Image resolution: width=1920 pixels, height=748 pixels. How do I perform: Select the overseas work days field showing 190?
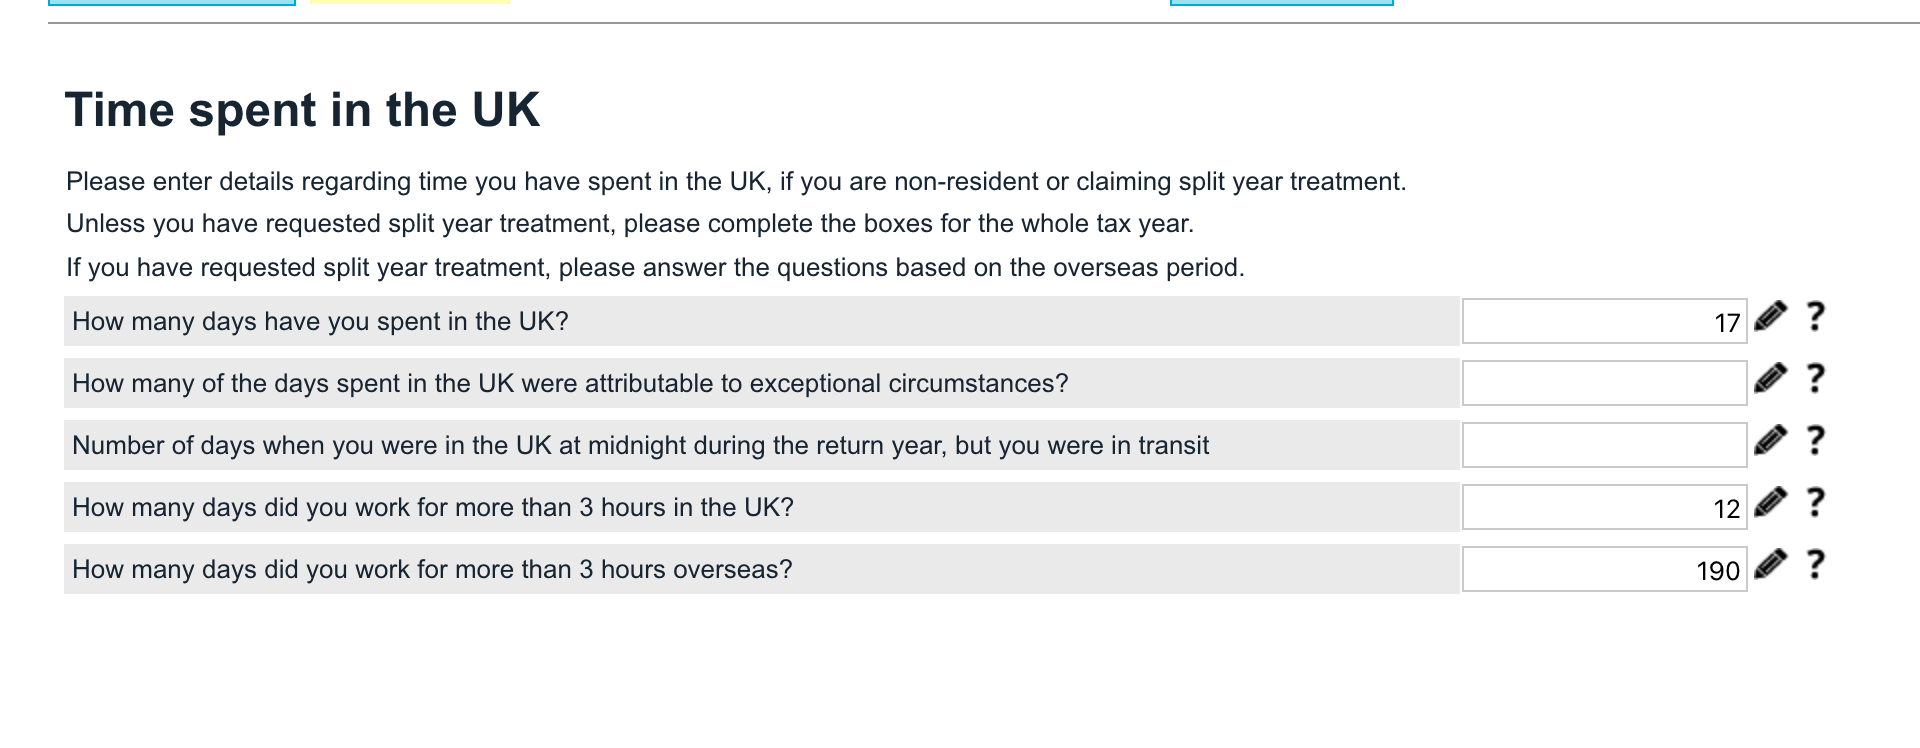(1604, 570)
